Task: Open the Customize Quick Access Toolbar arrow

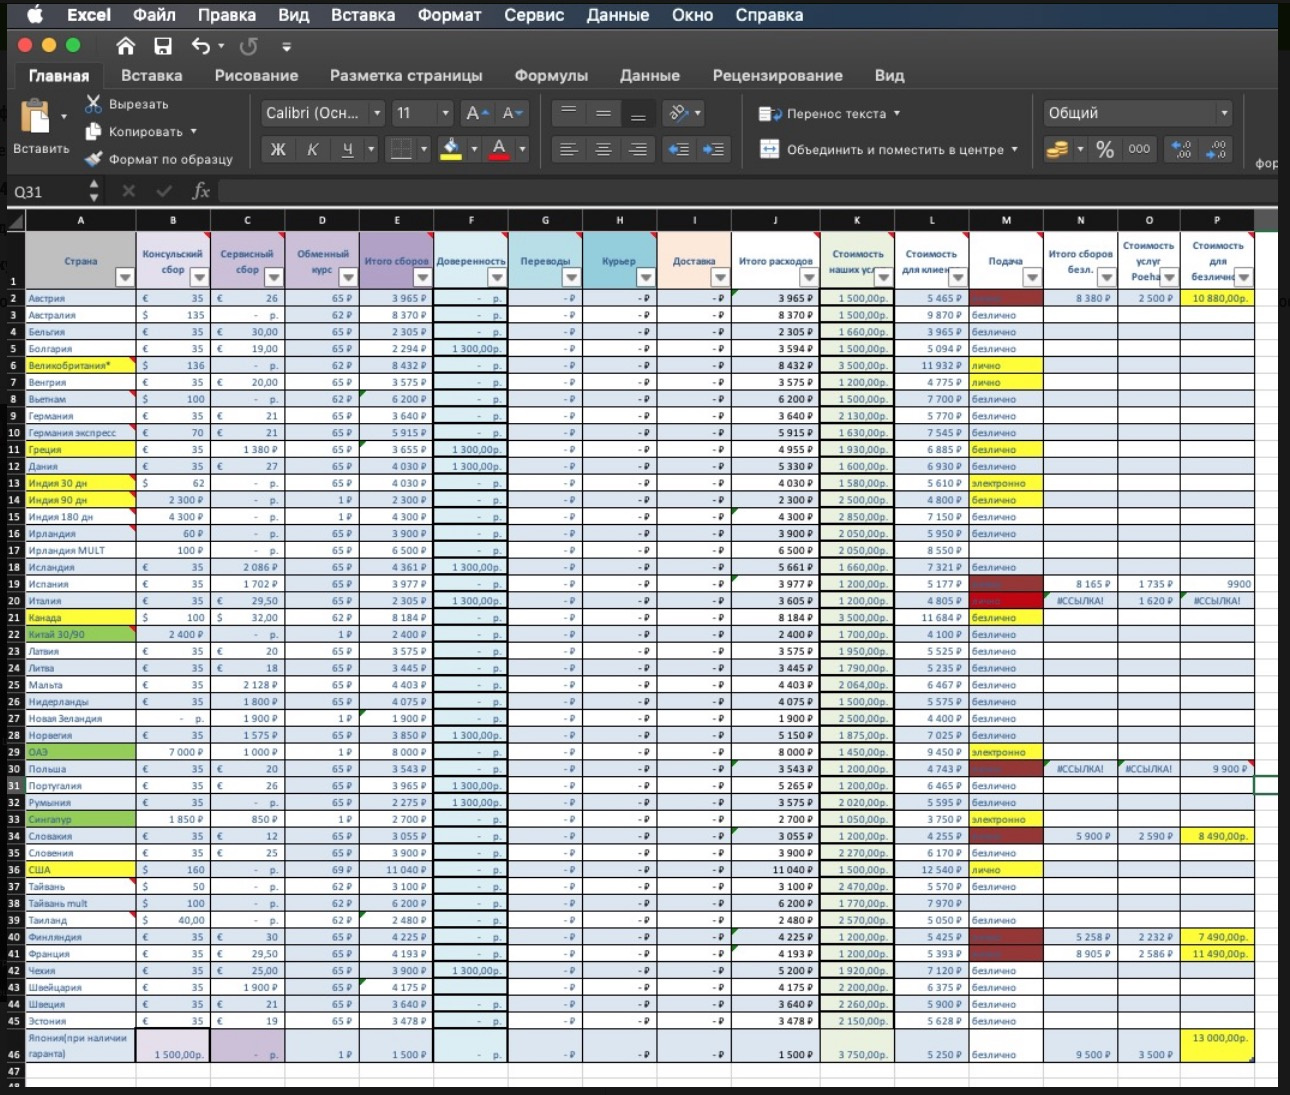Action: click(286, 46)
